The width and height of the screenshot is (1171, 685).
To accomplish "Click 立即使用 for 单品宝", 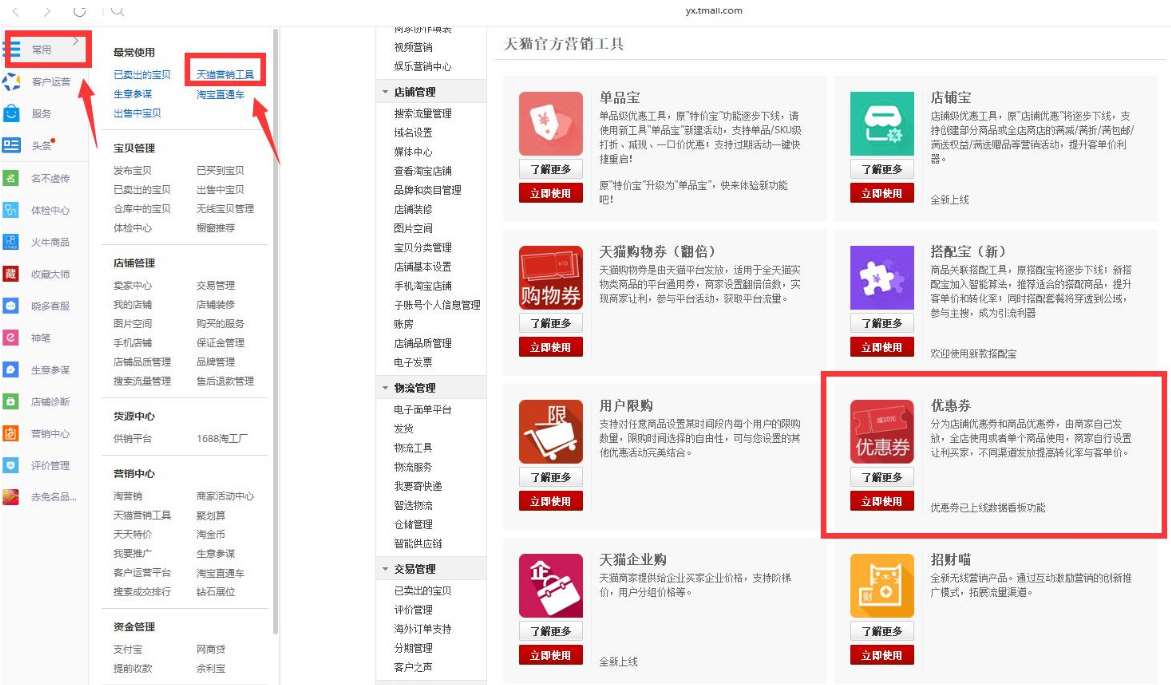I will (551, 193).
